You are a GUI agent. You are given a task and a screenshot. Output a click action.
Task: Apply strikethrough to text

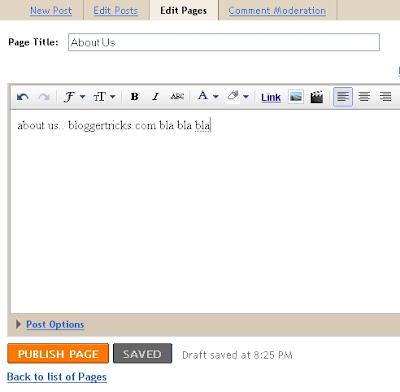177,96
